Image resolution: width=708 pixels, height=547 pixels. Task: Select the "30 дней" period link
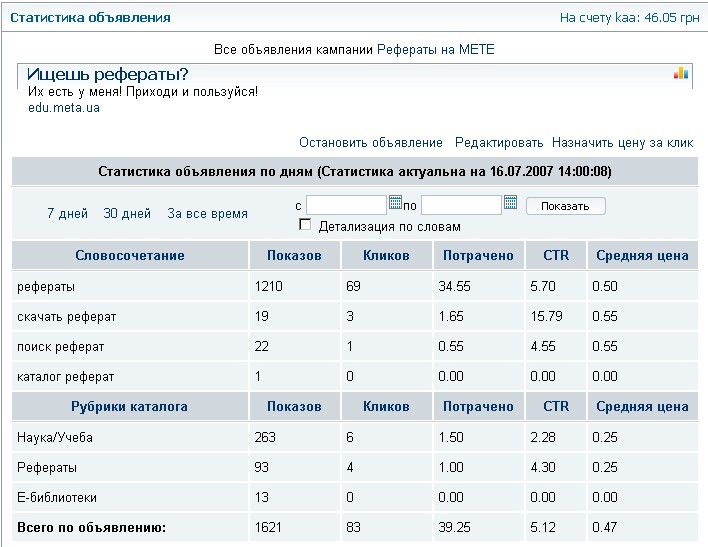click(127, 214)
